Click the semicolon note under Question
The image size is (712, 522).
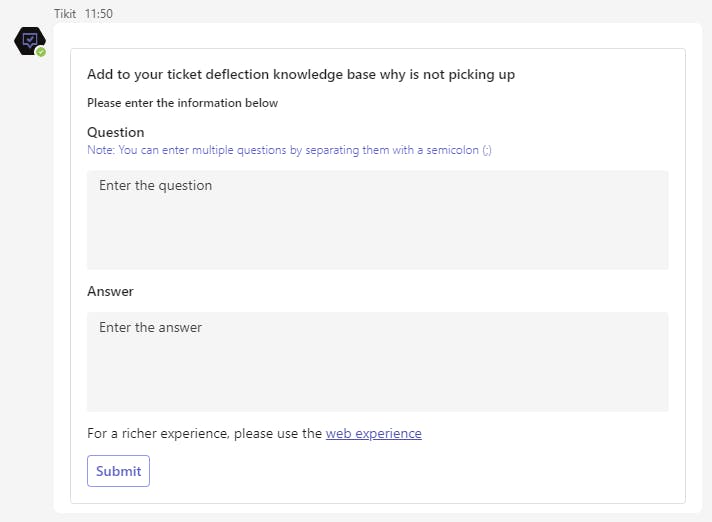tap(289, 150)
